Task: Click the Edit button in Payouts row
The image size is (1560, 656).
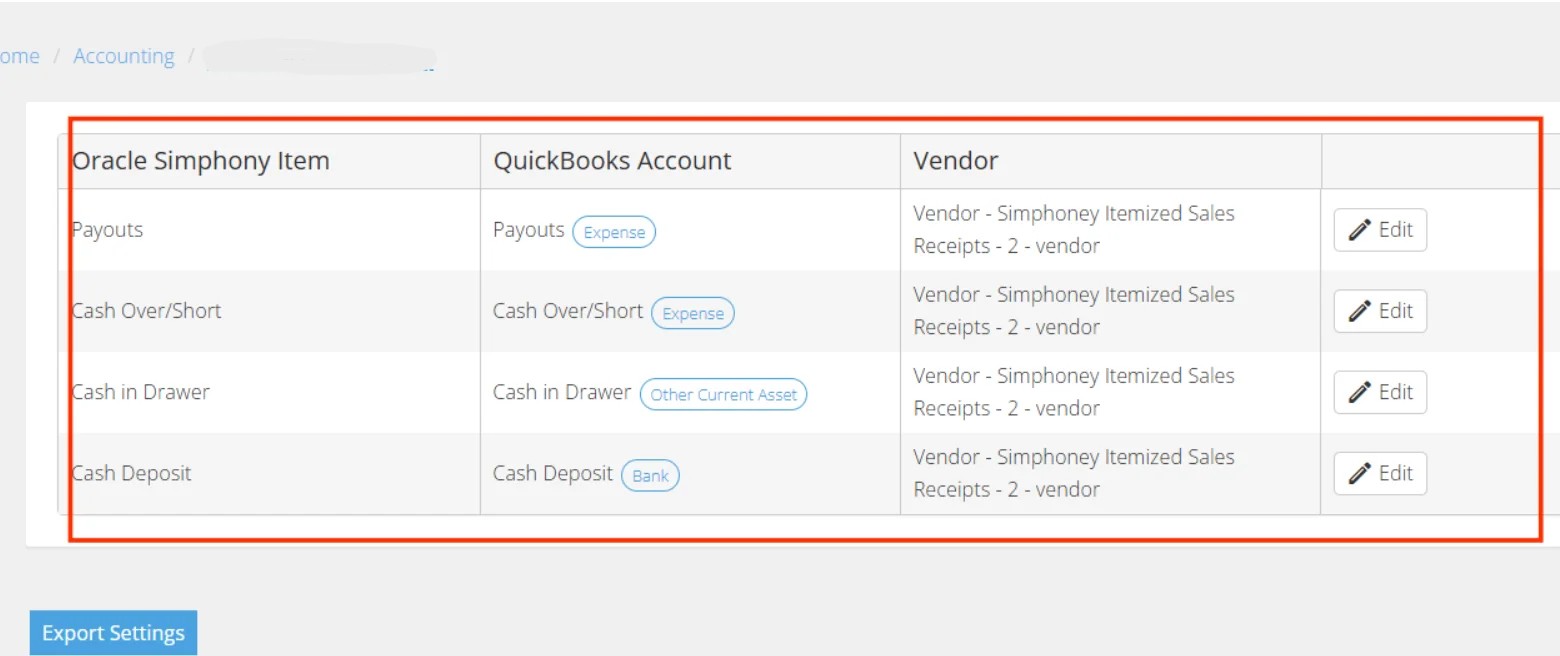Action: pos(1380,229)
